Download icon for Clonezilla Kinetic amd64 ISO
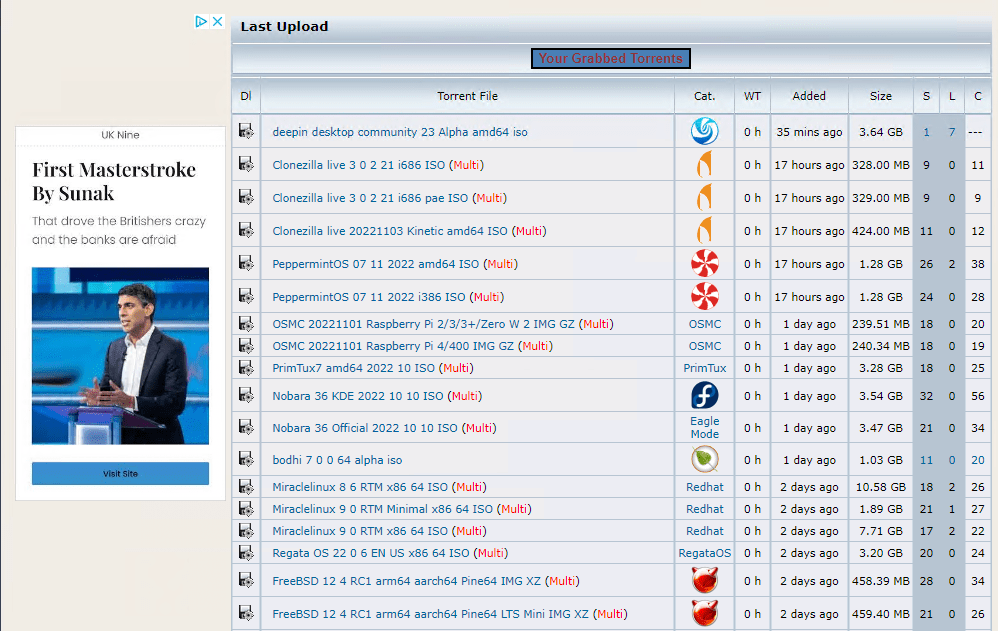 coord(246,230)
